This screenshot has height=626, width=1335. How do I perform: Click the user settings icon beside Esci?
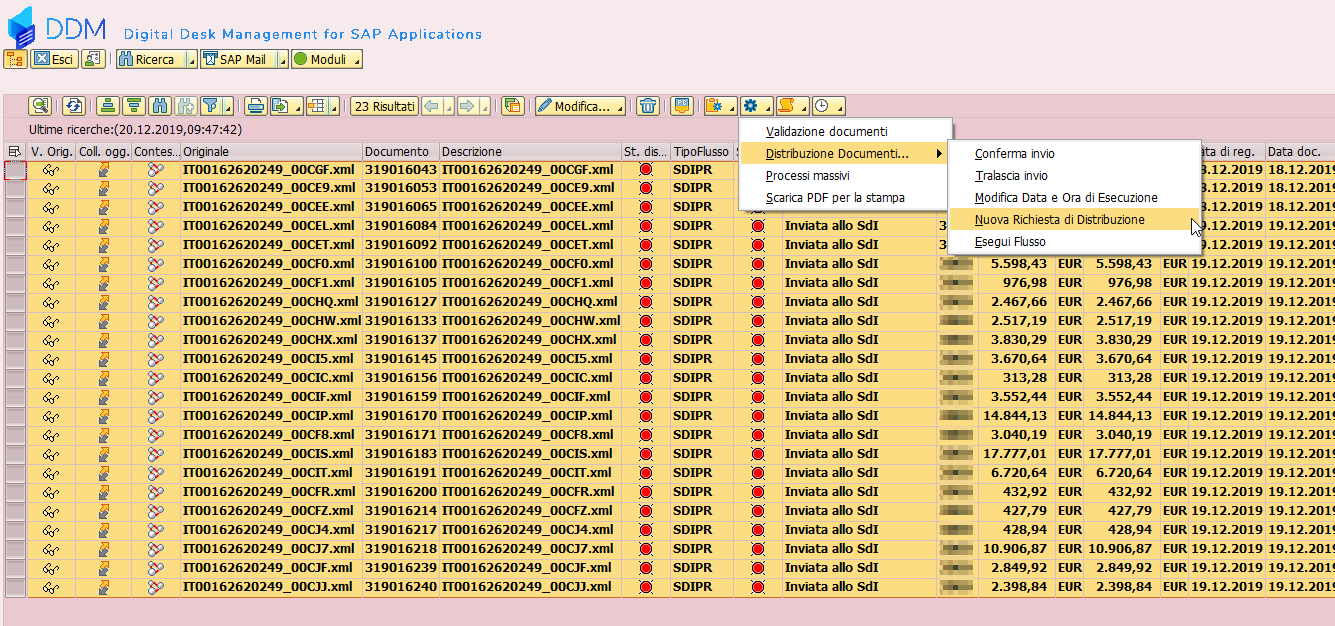(93, 59)
